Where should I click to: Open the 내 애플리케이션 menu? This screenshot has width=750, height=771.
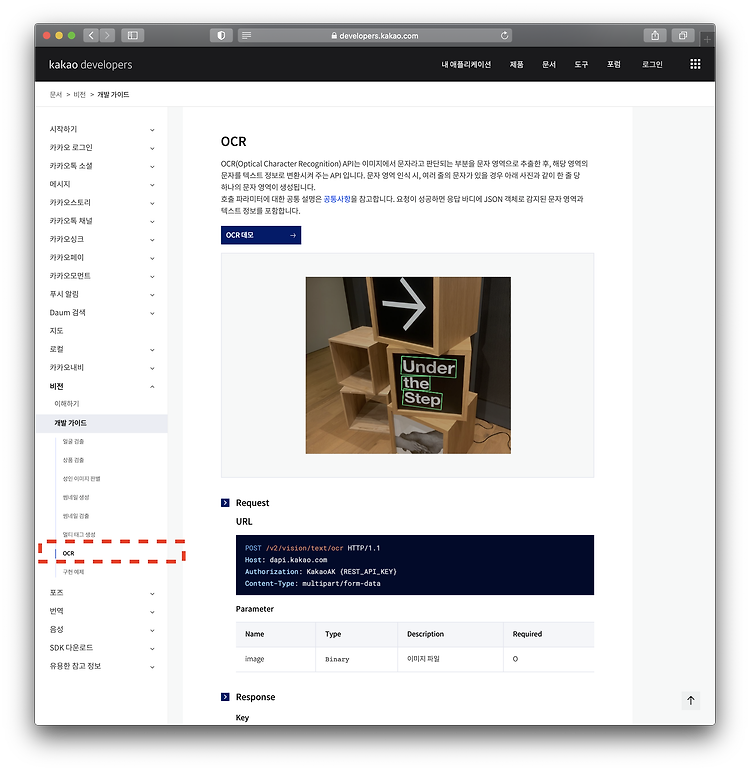[466, 64]
